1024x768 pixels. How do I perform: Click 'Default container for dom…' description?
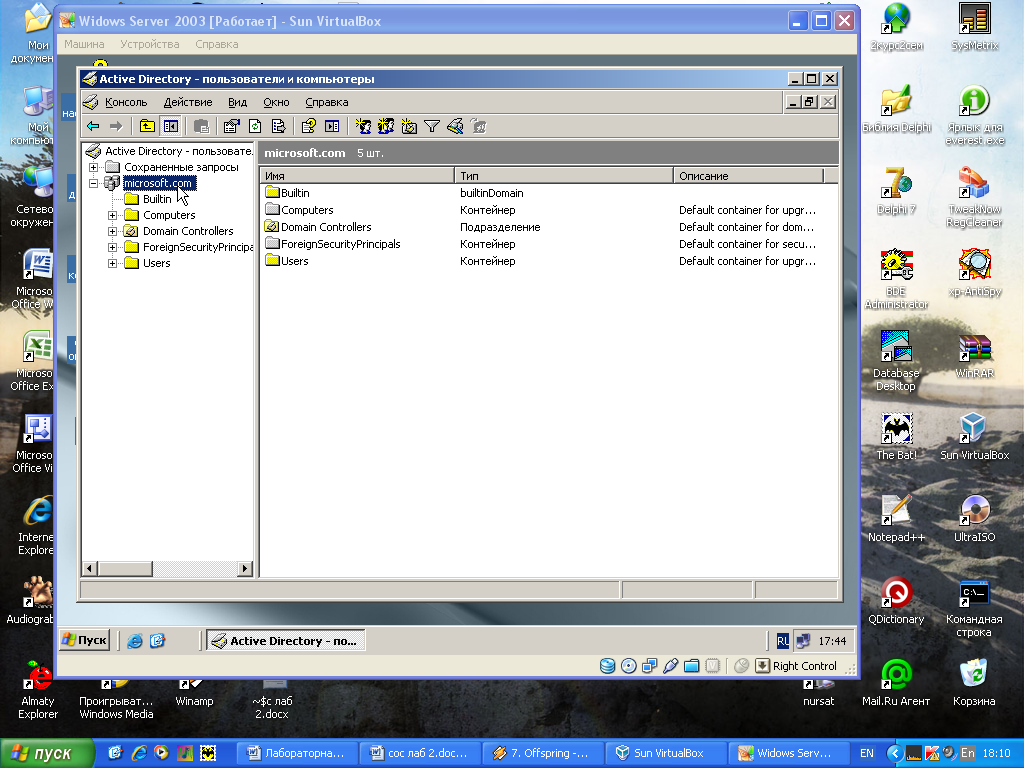pyautogui.click(x=746, y=227)
